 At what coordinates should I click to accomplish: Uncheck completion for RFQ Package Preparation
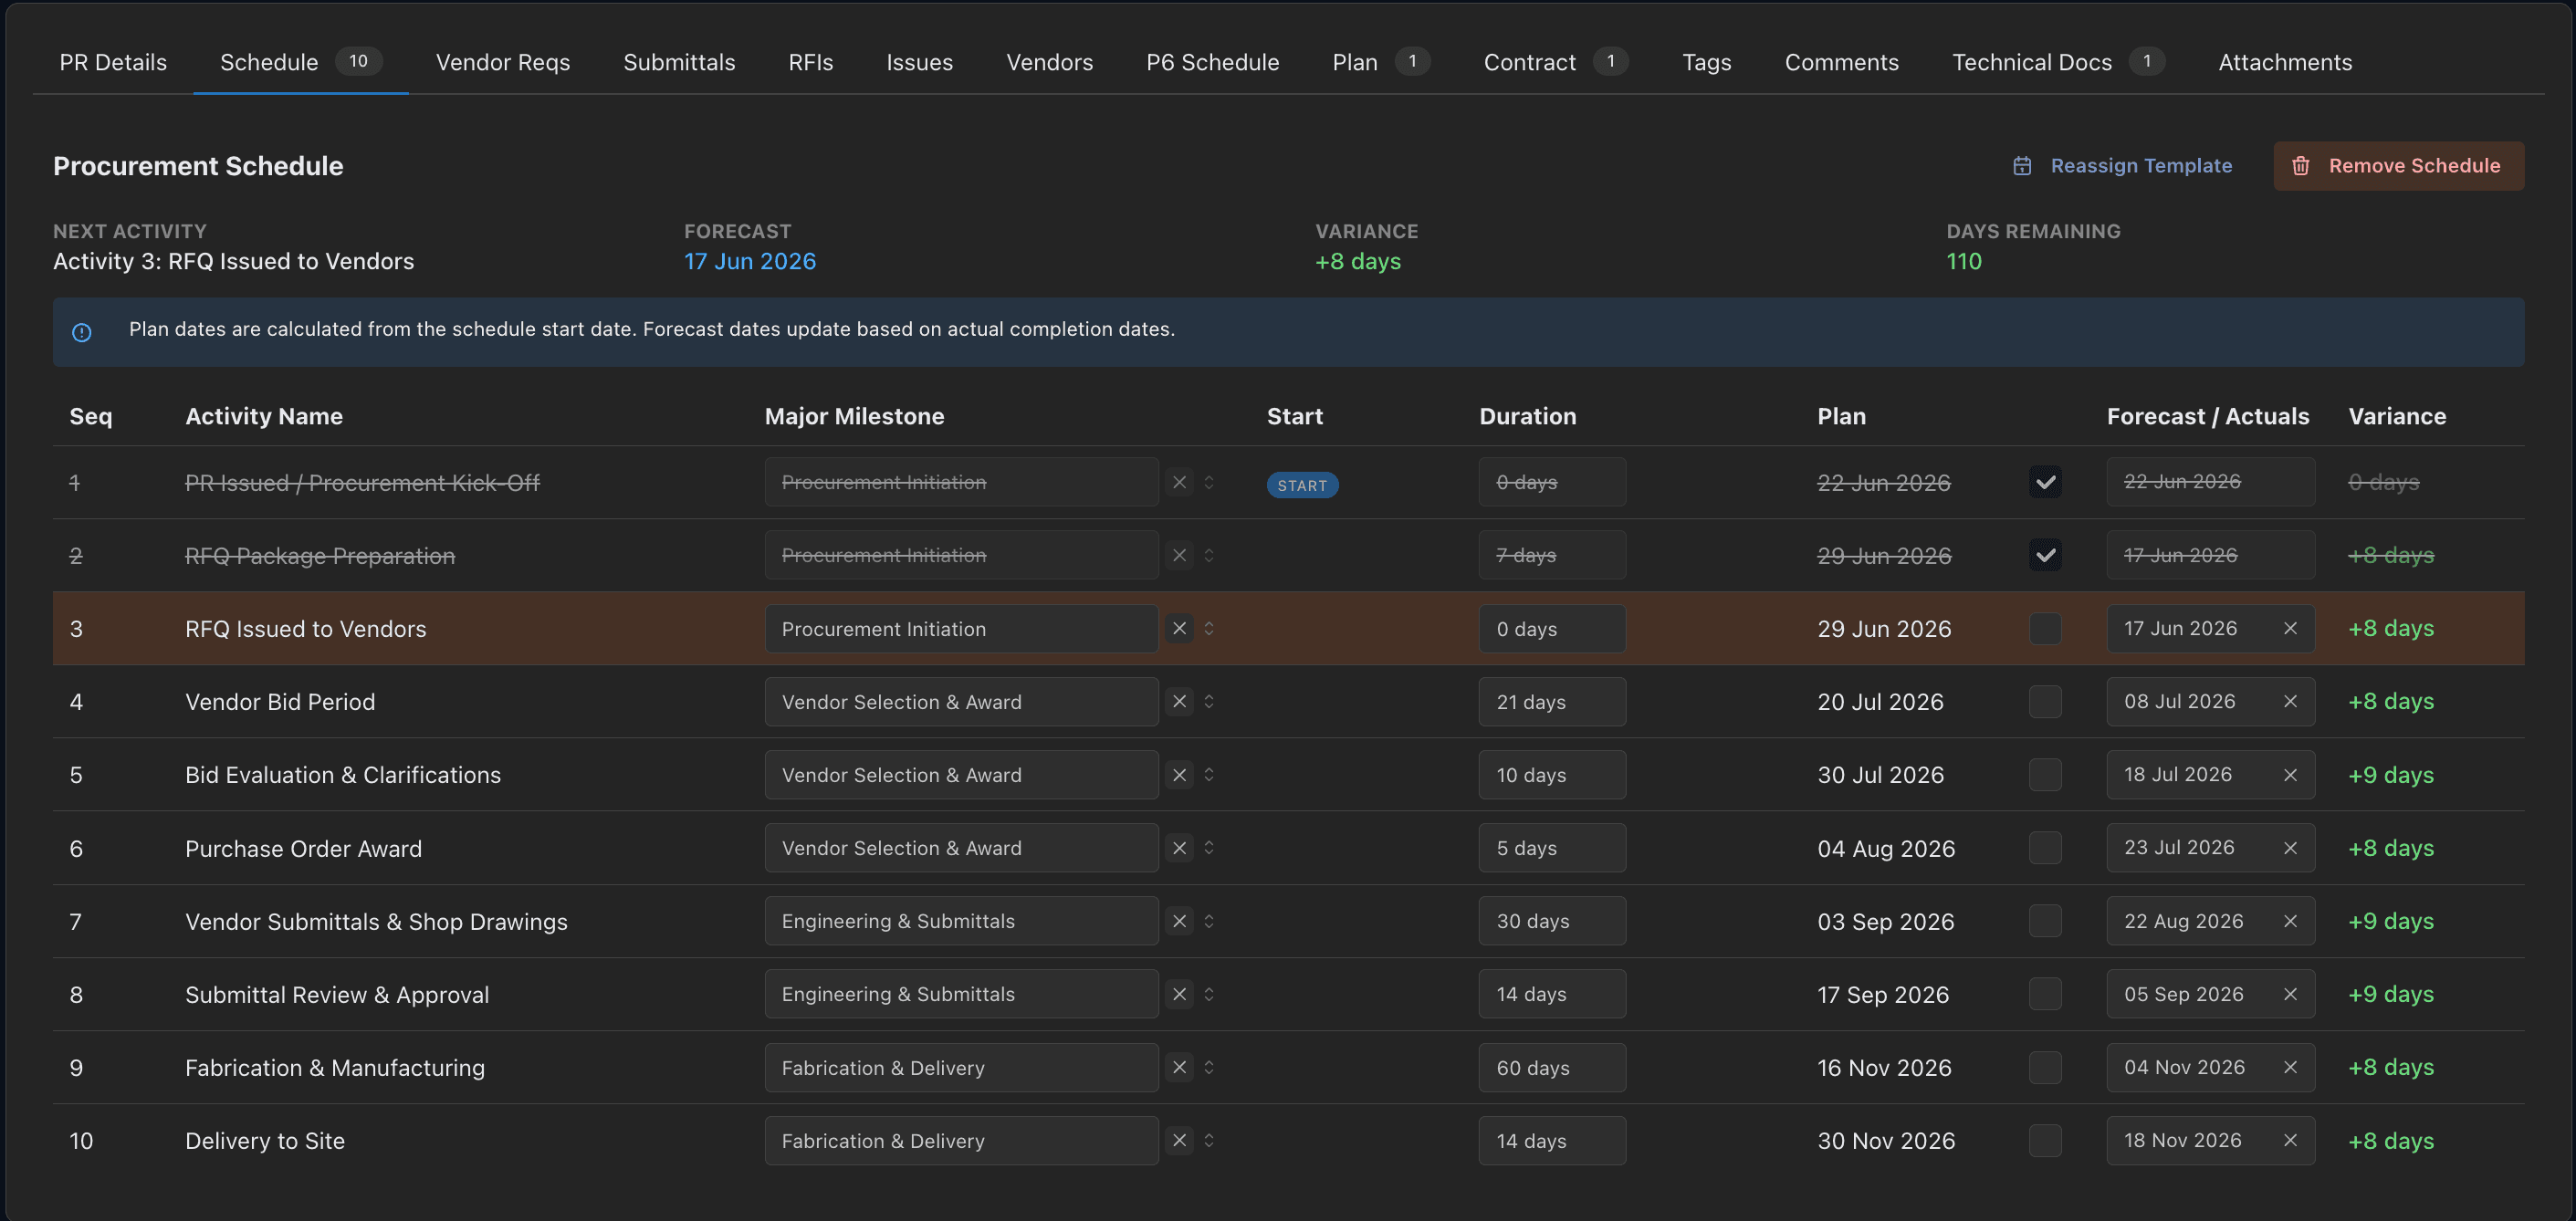[x=2045, y=555]
